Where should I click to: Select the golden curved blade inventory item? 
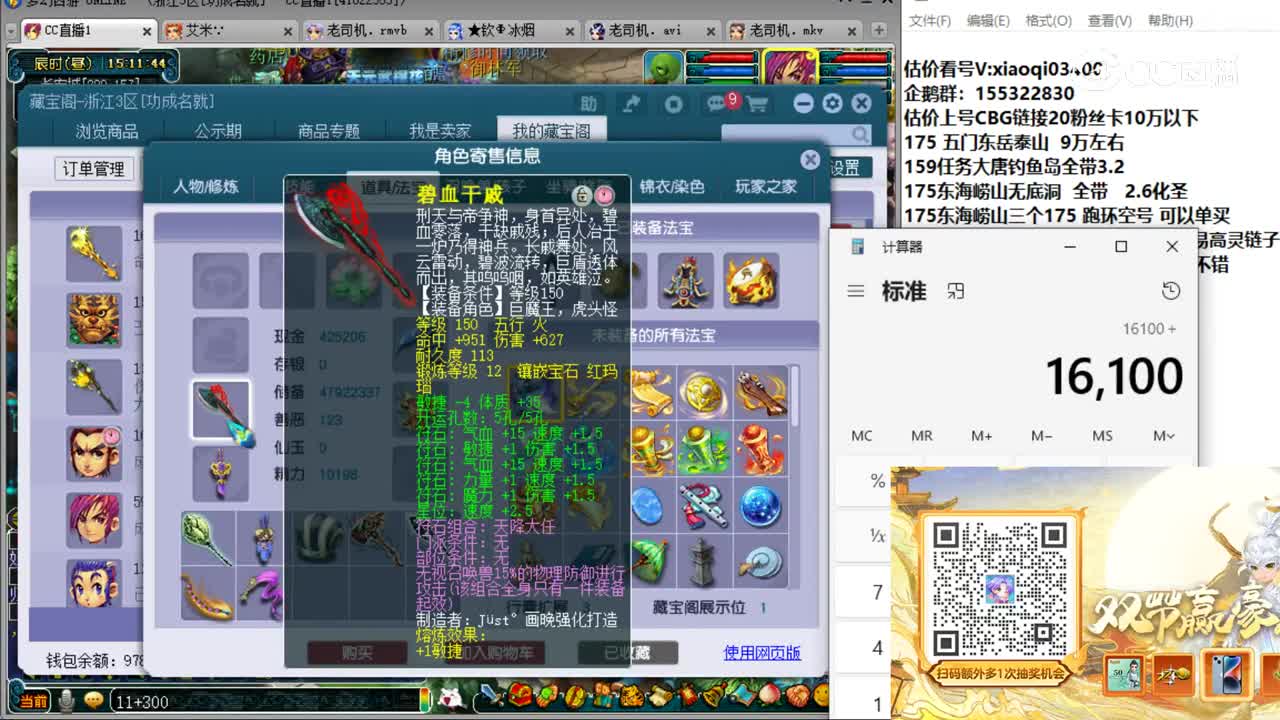[207, 594]
